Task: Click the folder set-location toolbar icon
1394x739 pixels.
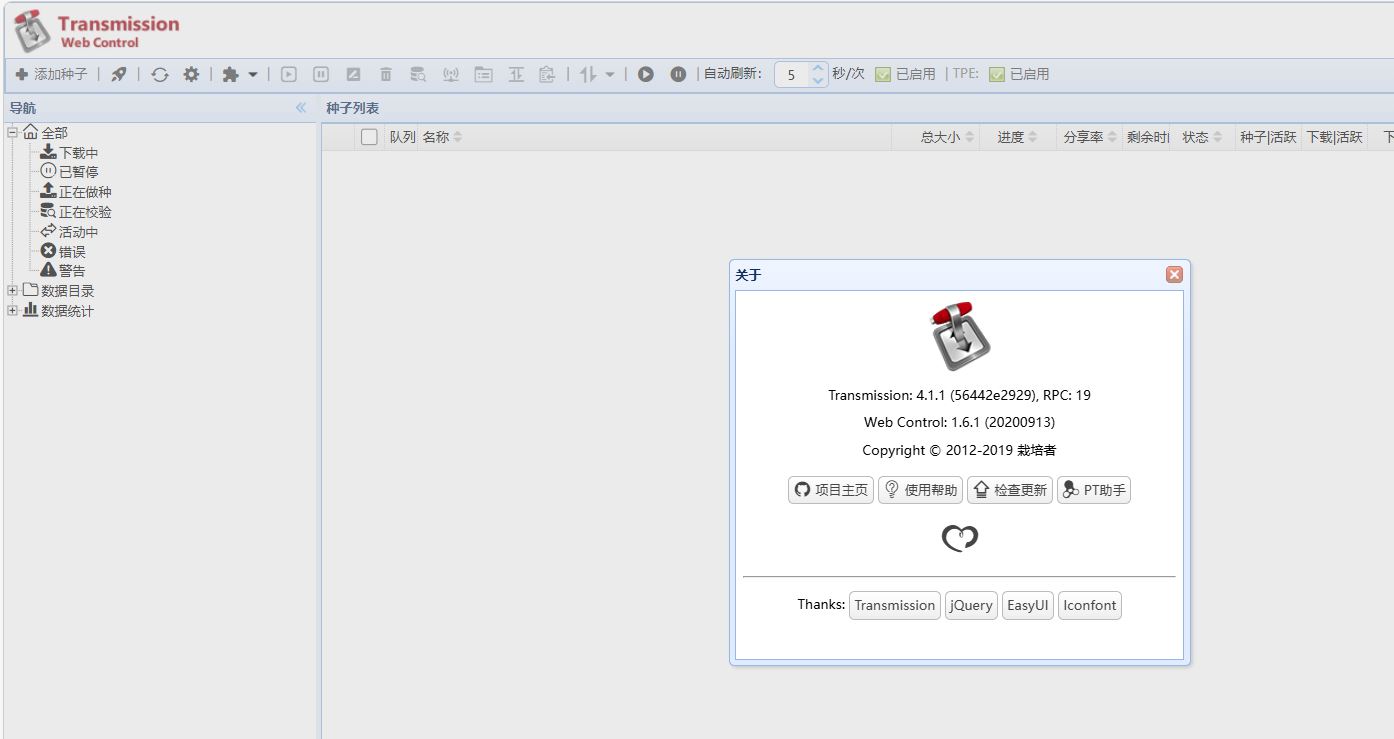Action: click(x=484, y=74)
